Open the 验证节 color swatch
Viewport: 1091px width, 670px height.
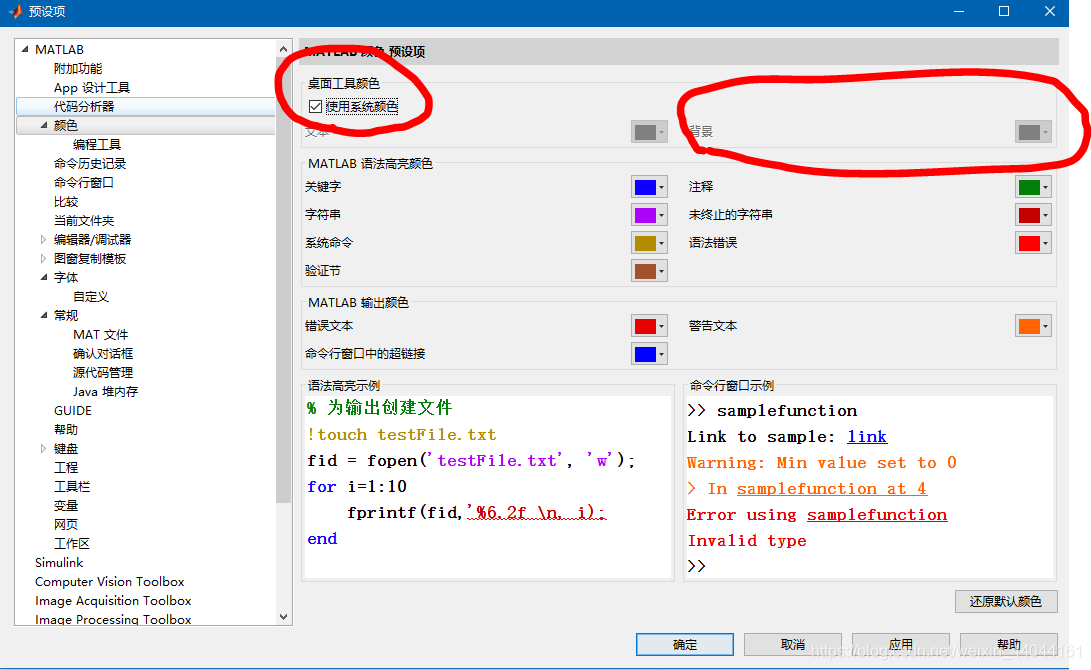(x=649, y=271)
